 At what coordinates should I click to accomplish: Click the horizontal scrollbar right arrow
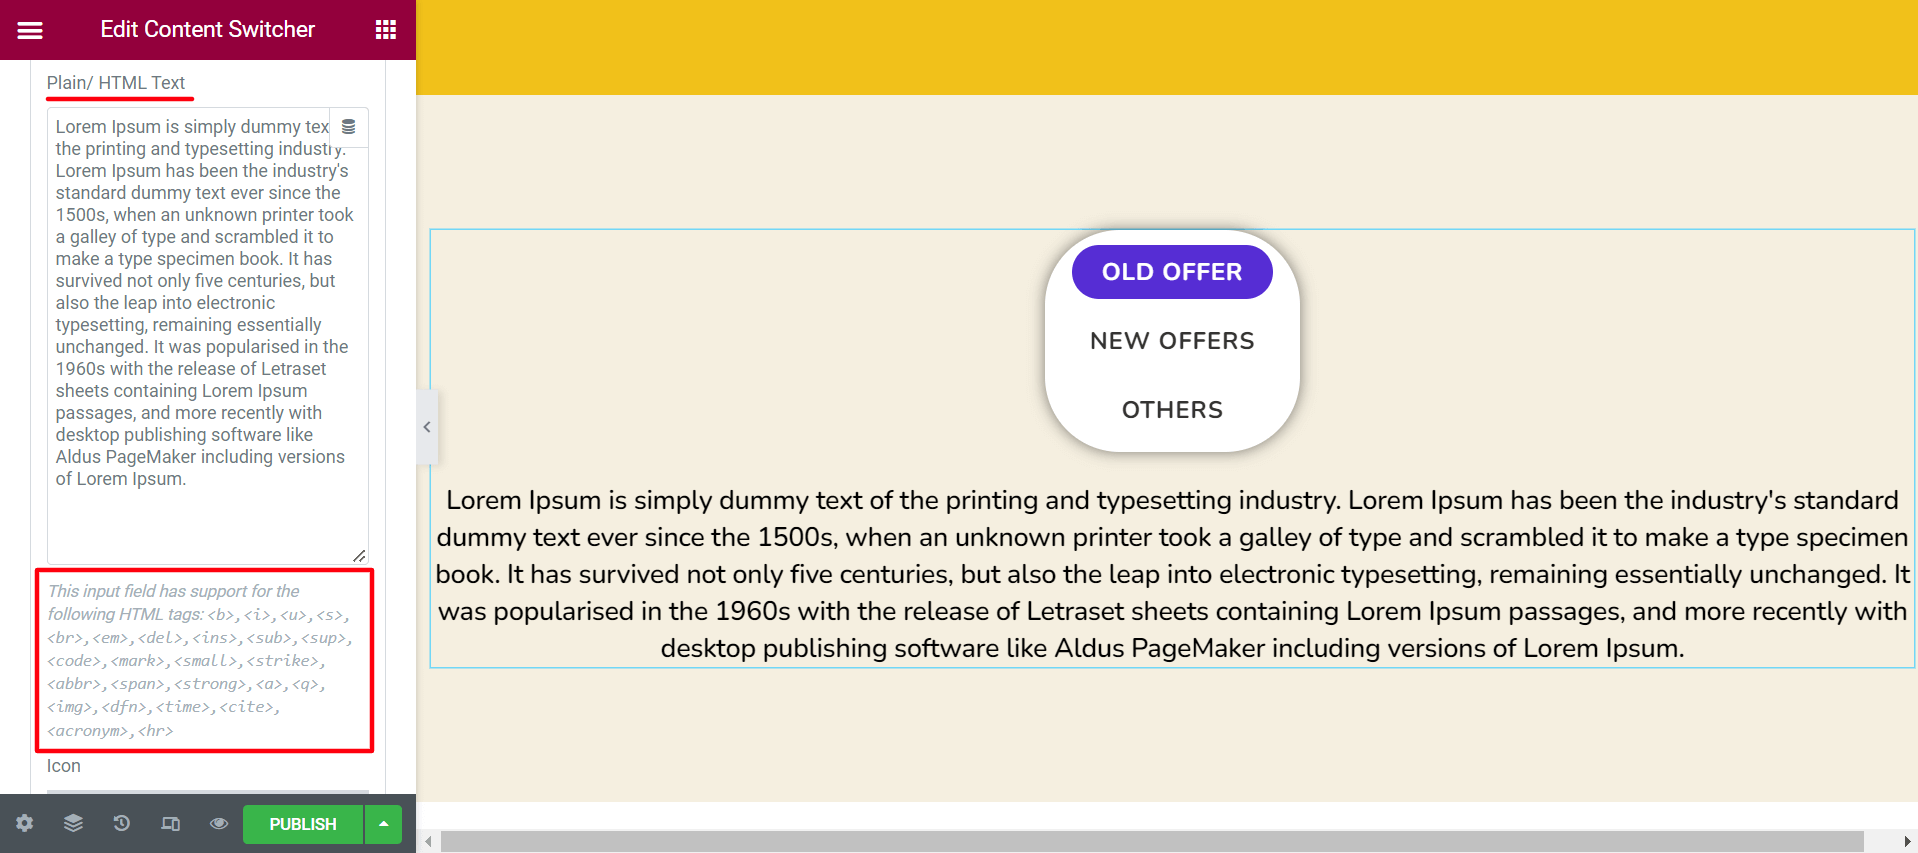pos(1907,842)
